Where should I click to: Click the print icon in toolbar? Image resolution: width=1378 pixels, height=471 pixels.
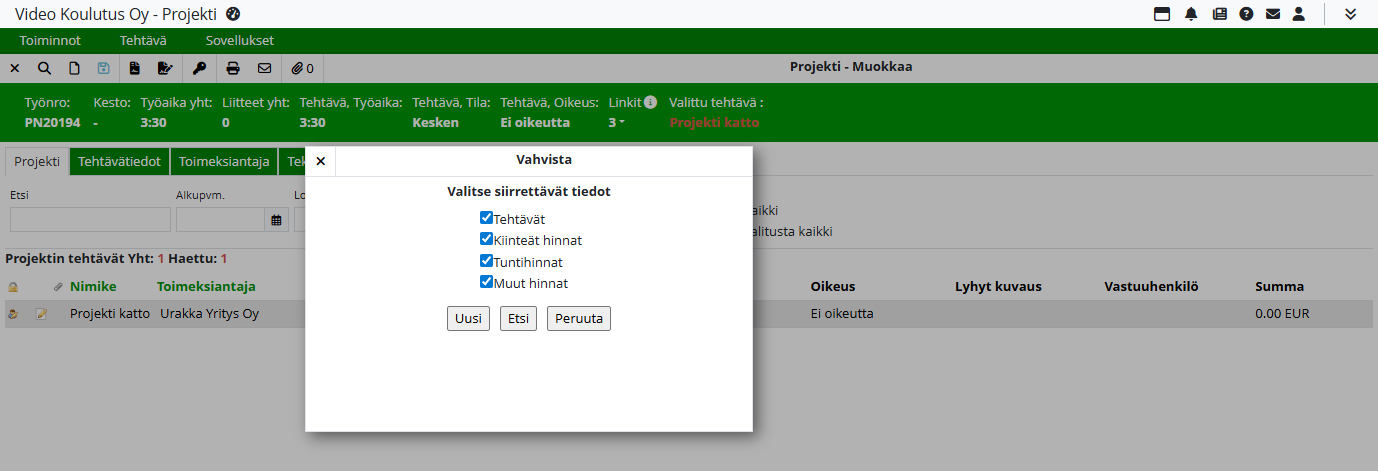233,69
